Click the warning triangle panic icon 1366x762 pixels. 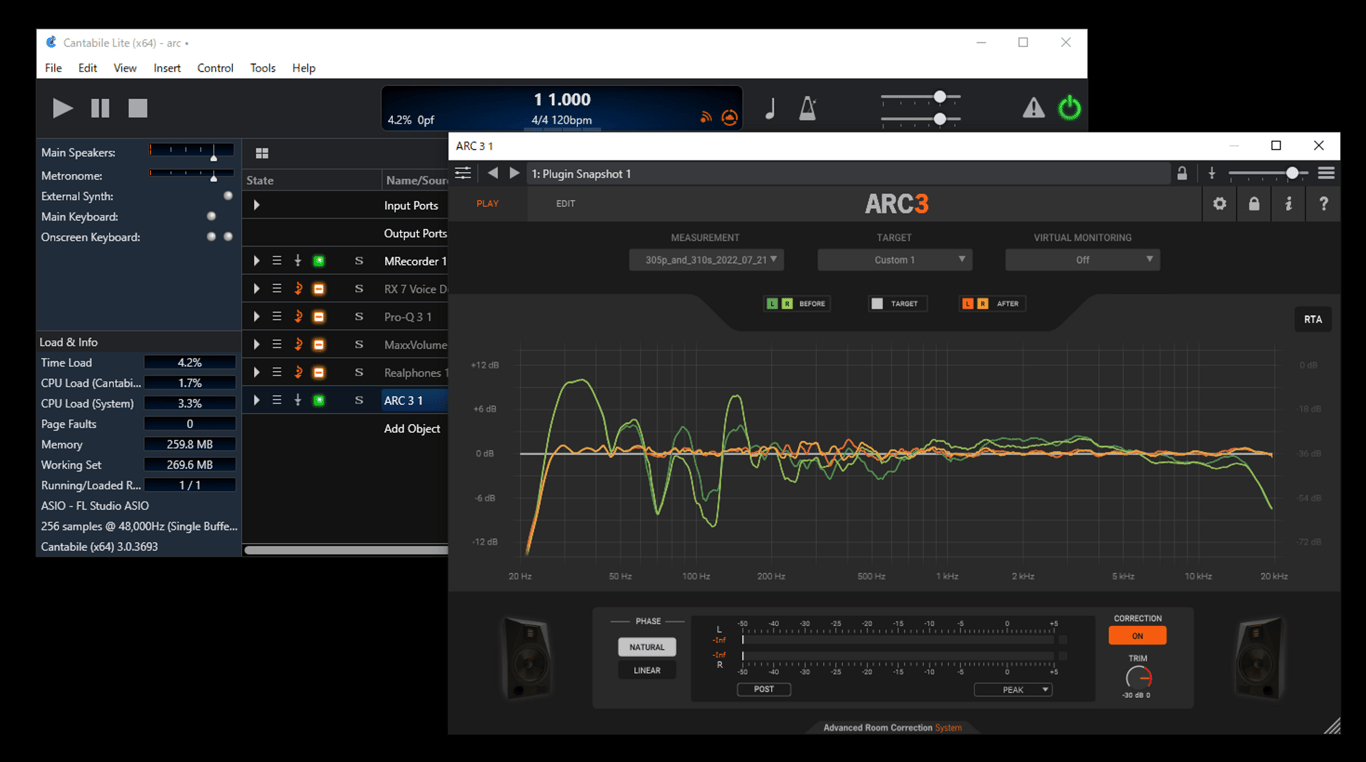pos(1033,108)
